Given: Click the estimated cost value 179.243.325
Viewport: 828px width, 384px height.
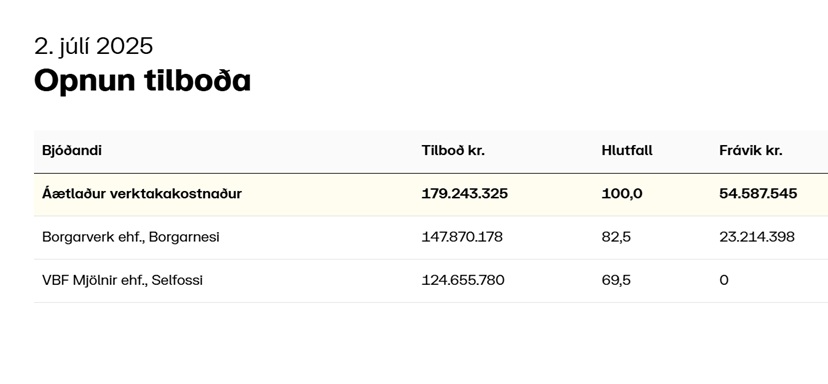Looking at the screenshot, I should (x=465, y=194).
